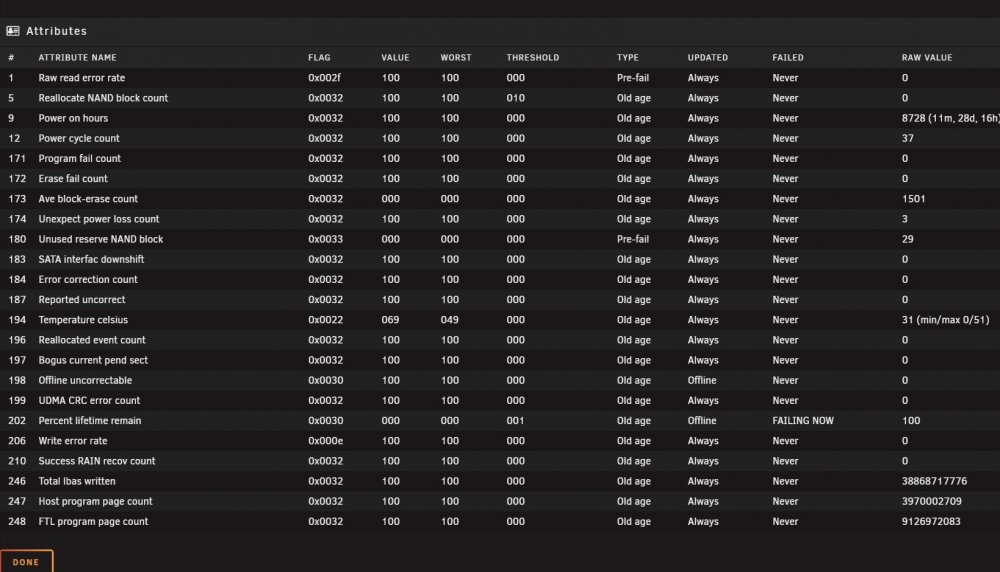Click Offline in Percent lifetime remain row
The image size is (1000, 572).
click(x=702, y=421)
